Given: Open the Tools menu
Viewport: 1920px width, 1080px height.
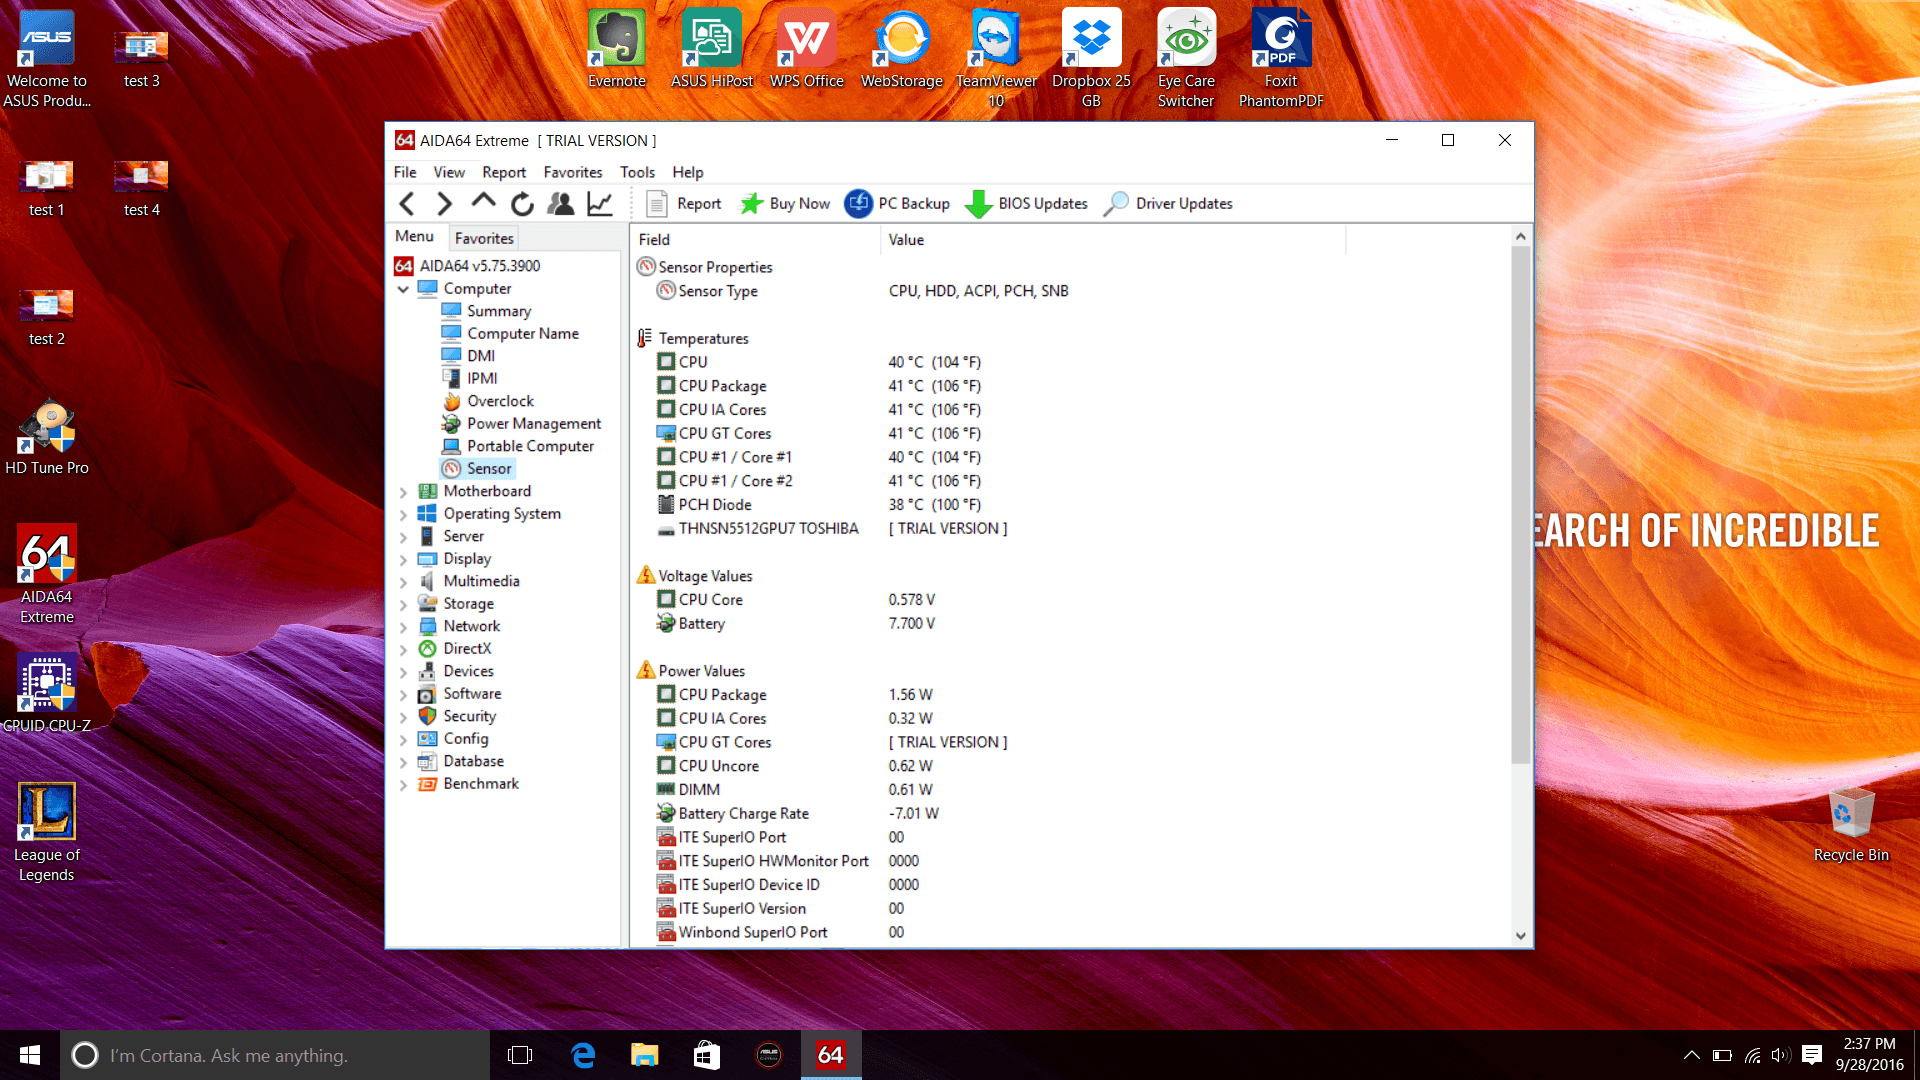Looking at the screenshot, I should pos(637,172).
